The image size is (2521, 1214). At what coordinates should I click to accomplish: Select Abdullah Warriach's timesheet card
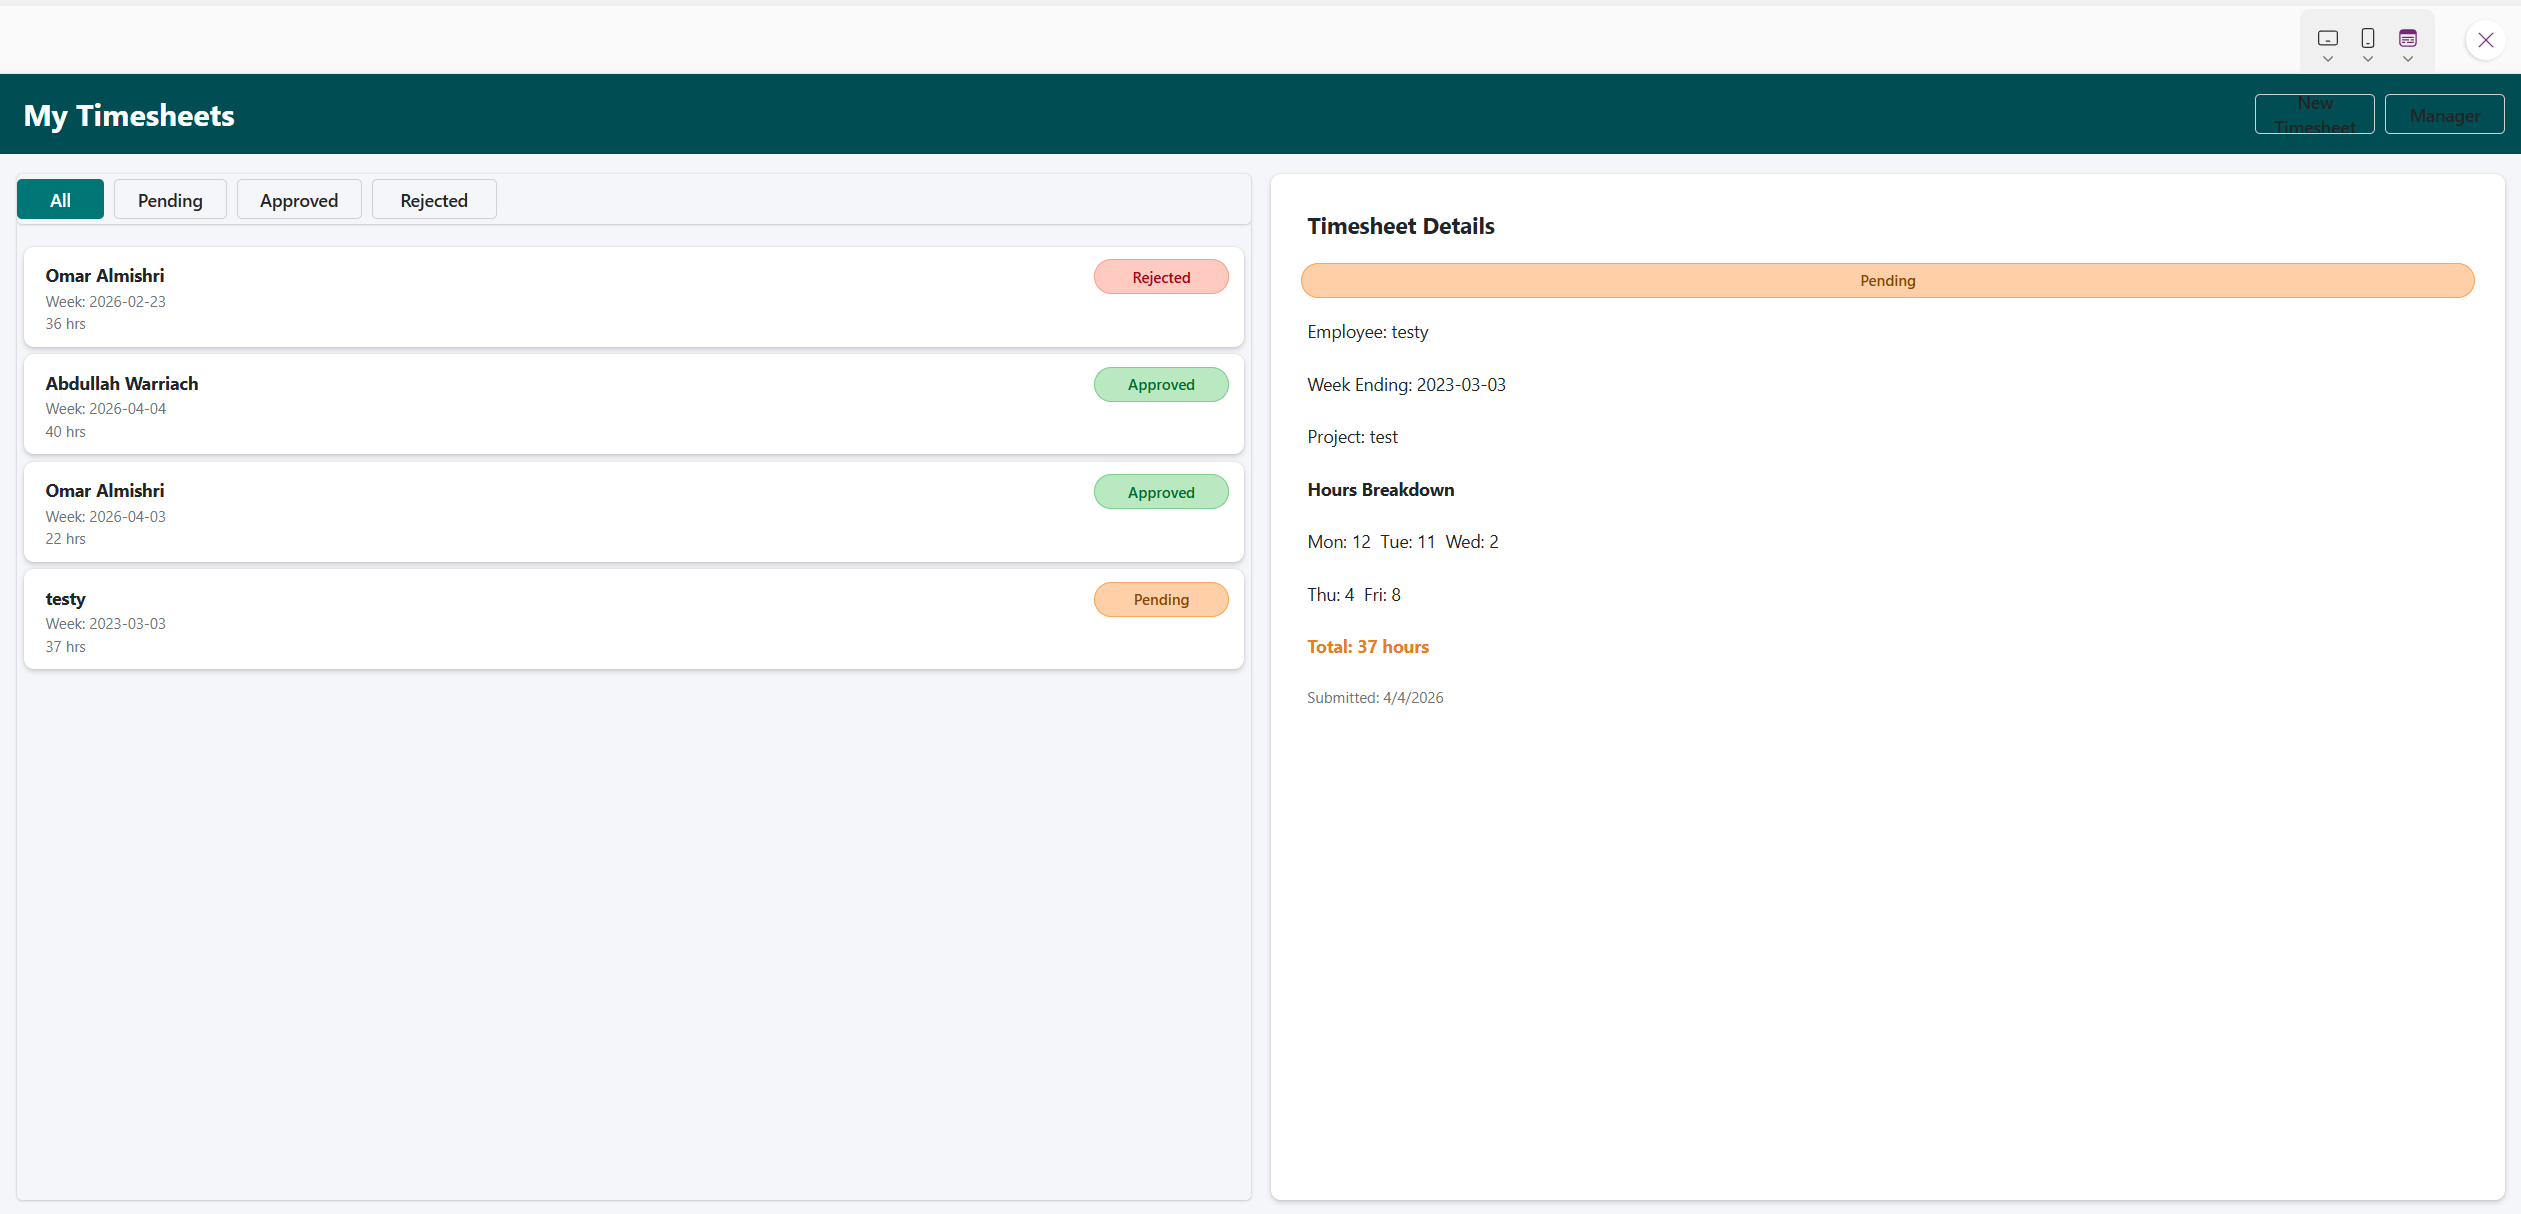pos(600,405)
